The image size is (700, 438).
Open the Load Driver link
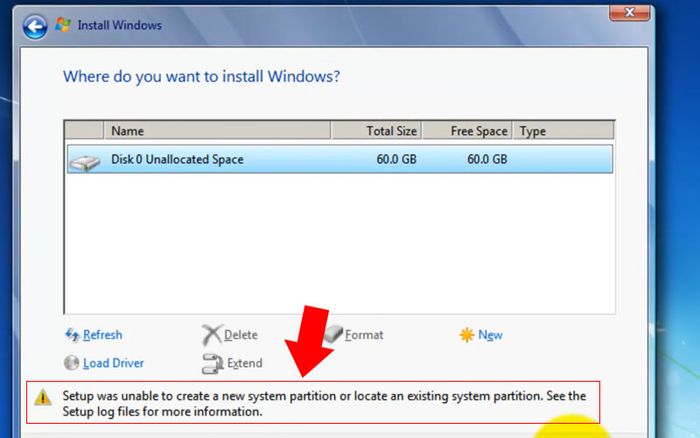113,363
